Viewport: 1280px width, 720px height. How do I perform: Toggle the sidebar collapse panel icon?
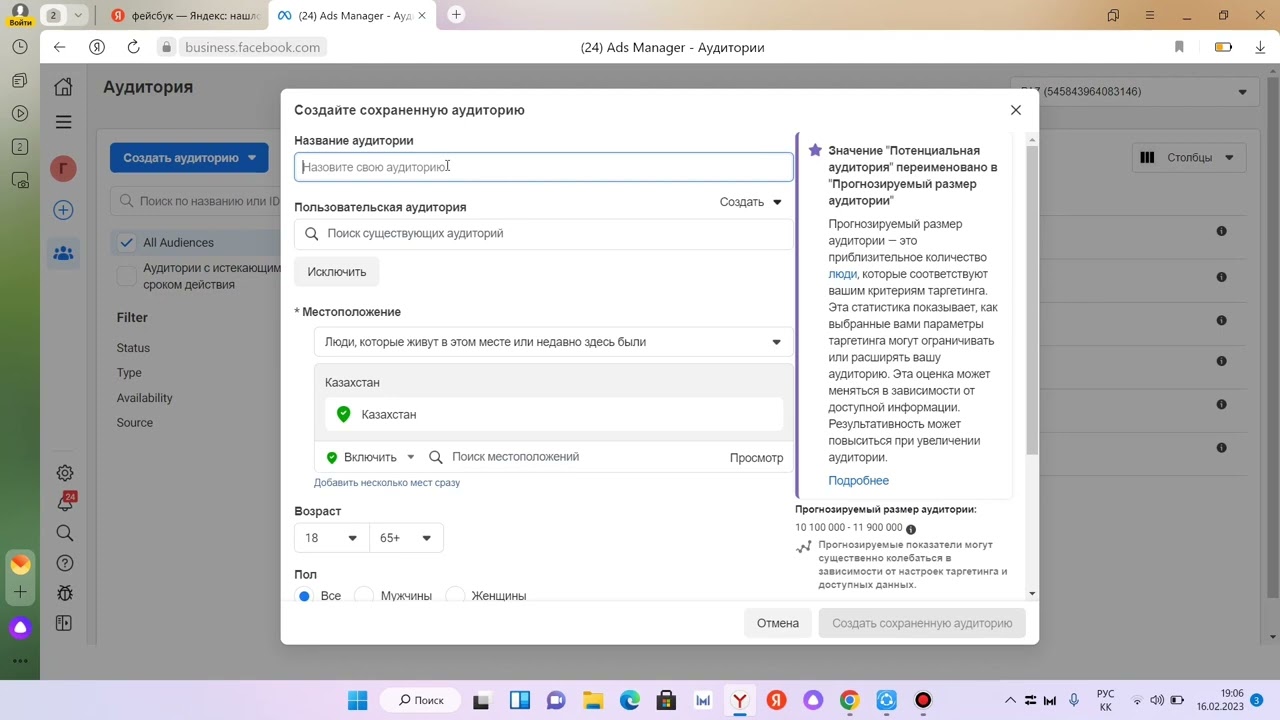(x=65, y=623)
